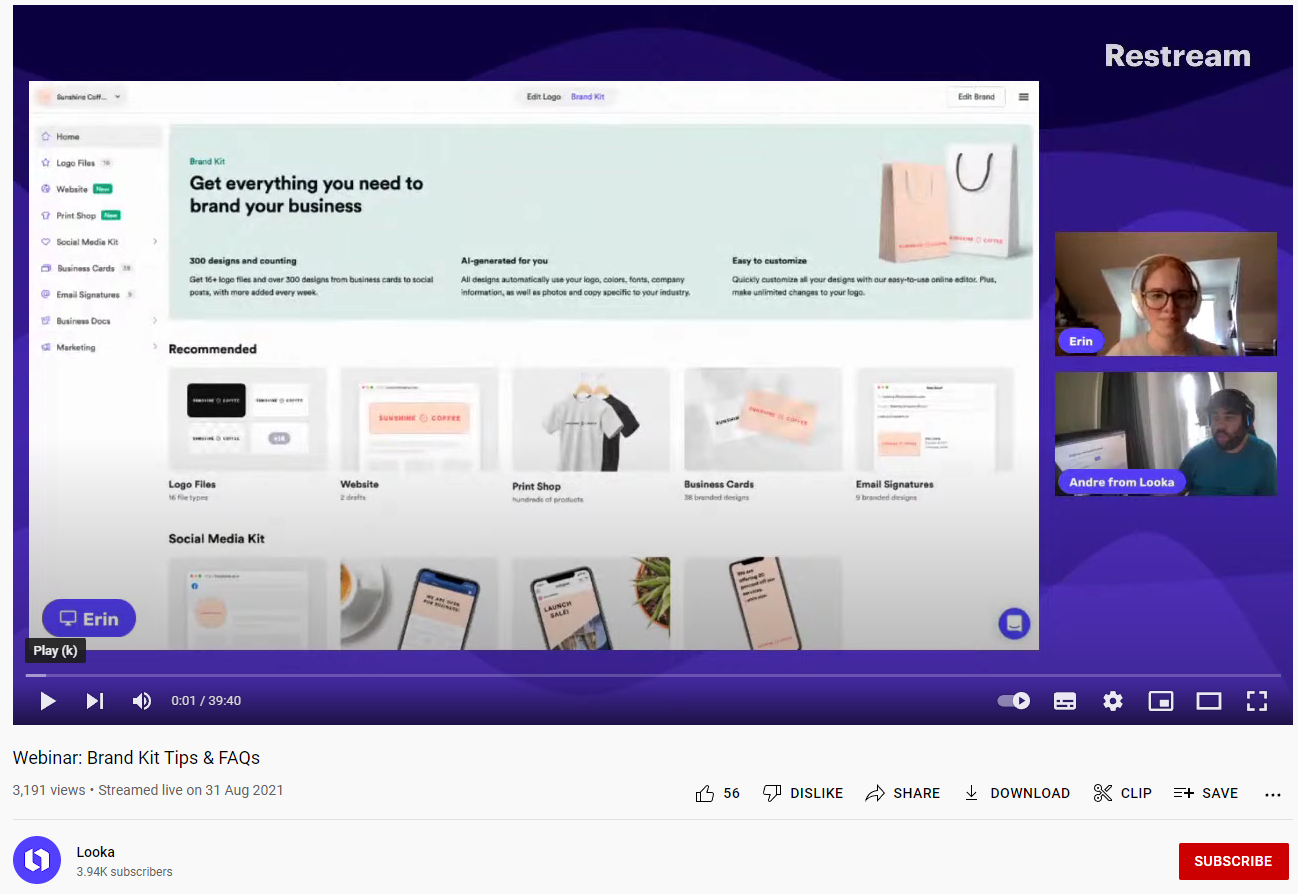Open the Looka channel name link

(96, 852)
